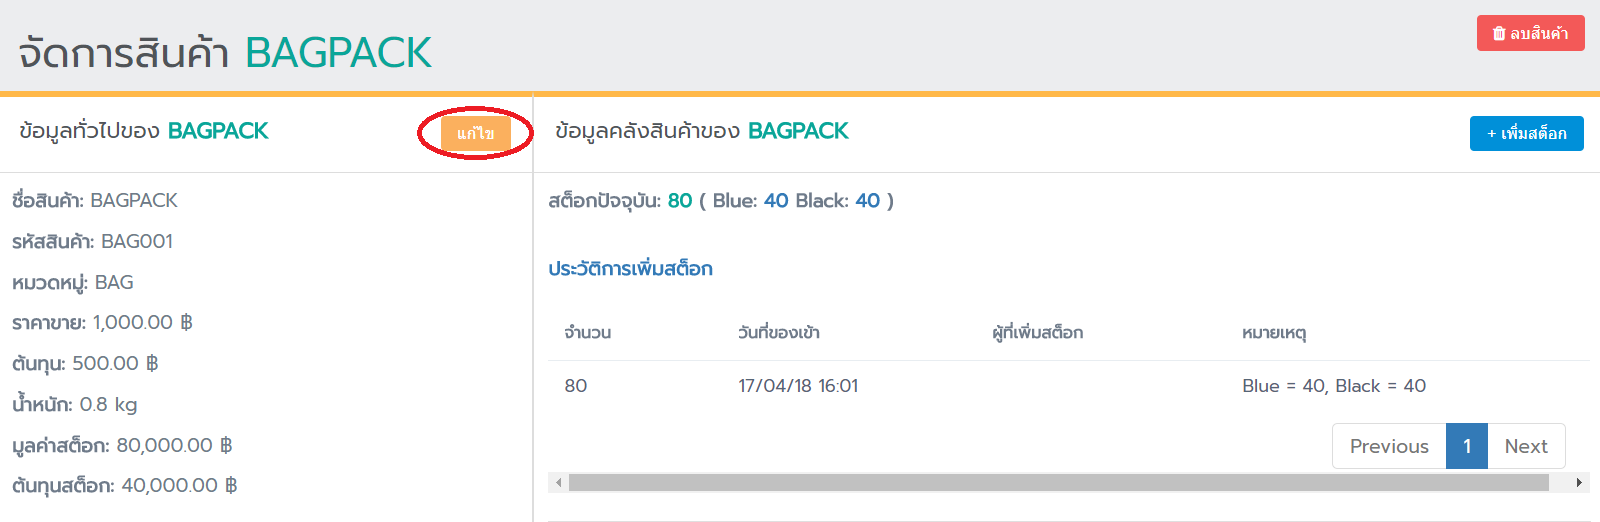Click the red ลบสินค้า delete button
This screenshot has width=1600, height=522.
pos(1530,33)
